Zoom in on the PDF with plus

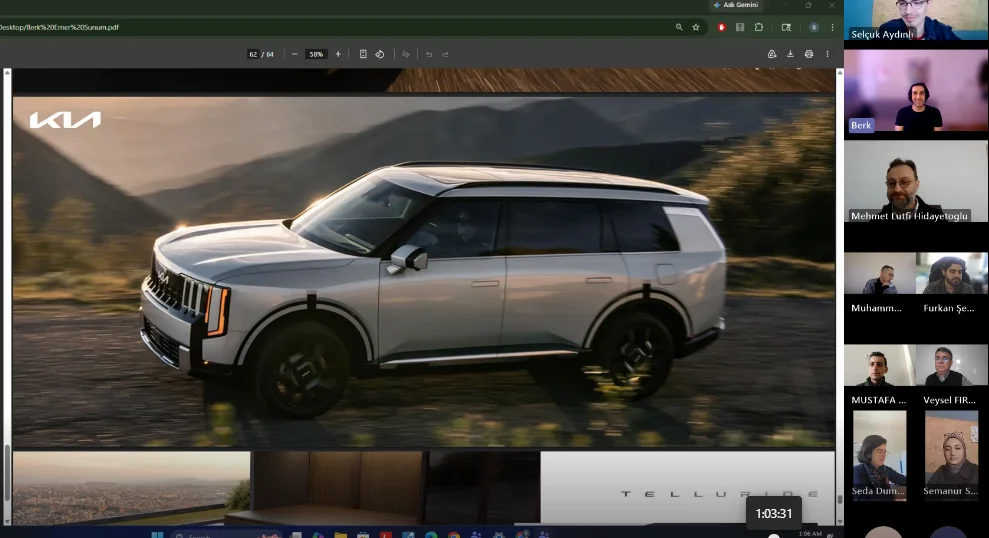pyautogui.click(x=338, y=54)
